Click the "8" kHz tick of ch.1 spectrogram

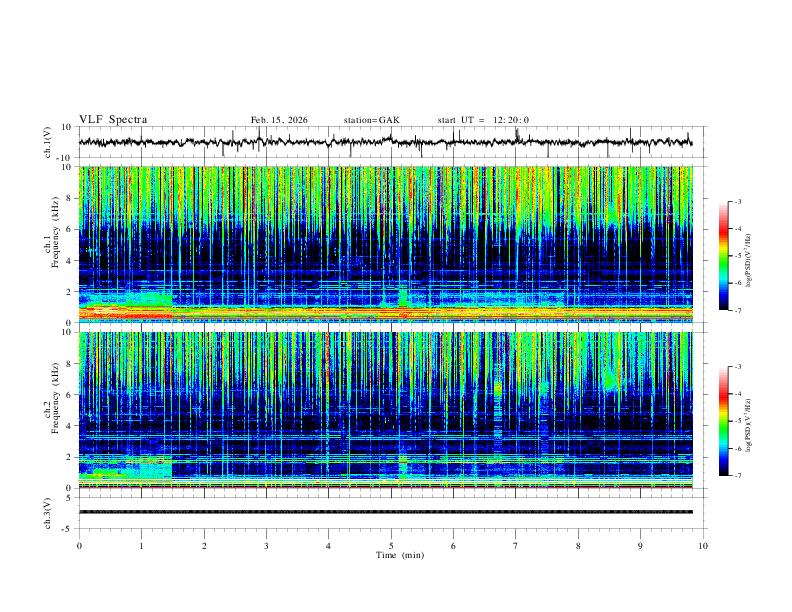[x=69, y=198]
